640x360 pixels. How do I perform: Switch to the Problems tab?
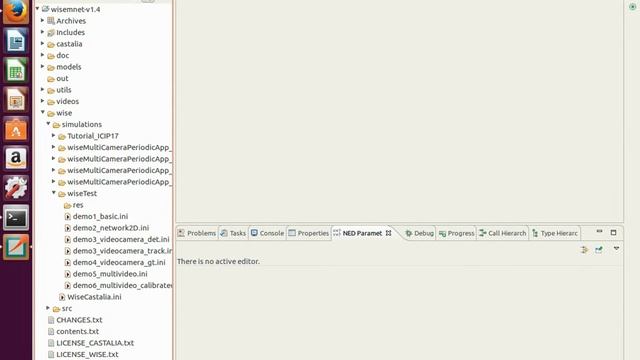tap(197, 233)
